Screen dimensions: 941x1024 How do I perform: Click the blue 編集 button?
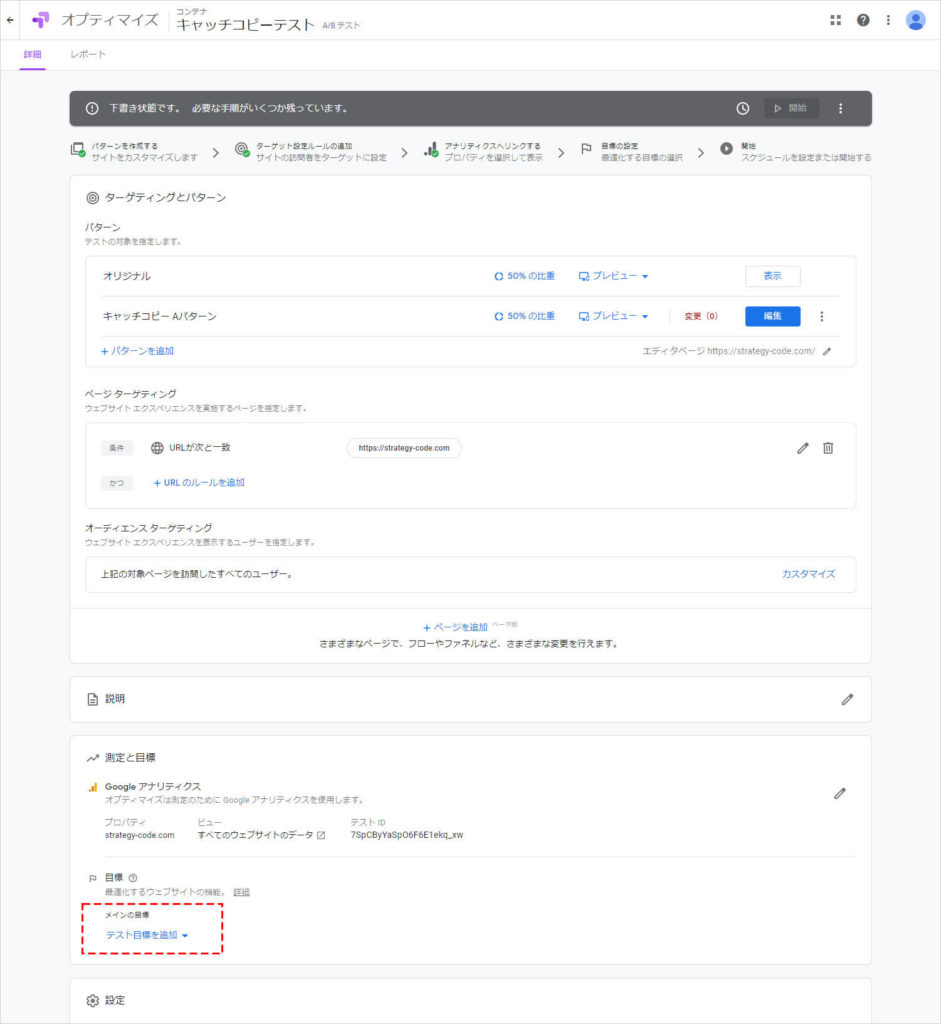click(x=772, y=316)
